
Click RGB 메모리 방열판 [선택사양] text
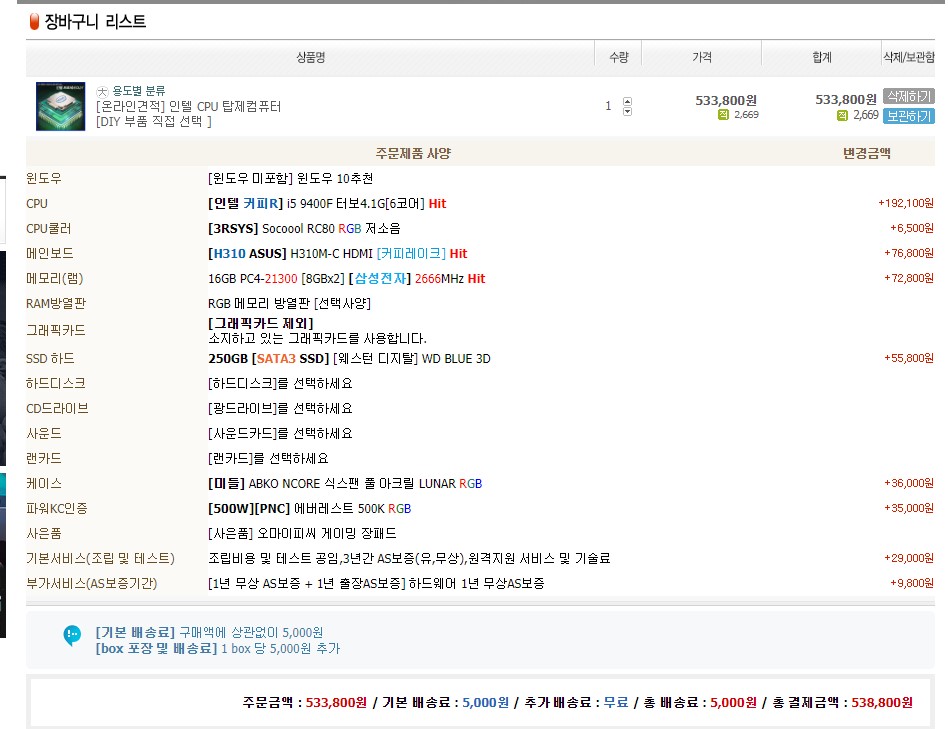tap(289, 303)
